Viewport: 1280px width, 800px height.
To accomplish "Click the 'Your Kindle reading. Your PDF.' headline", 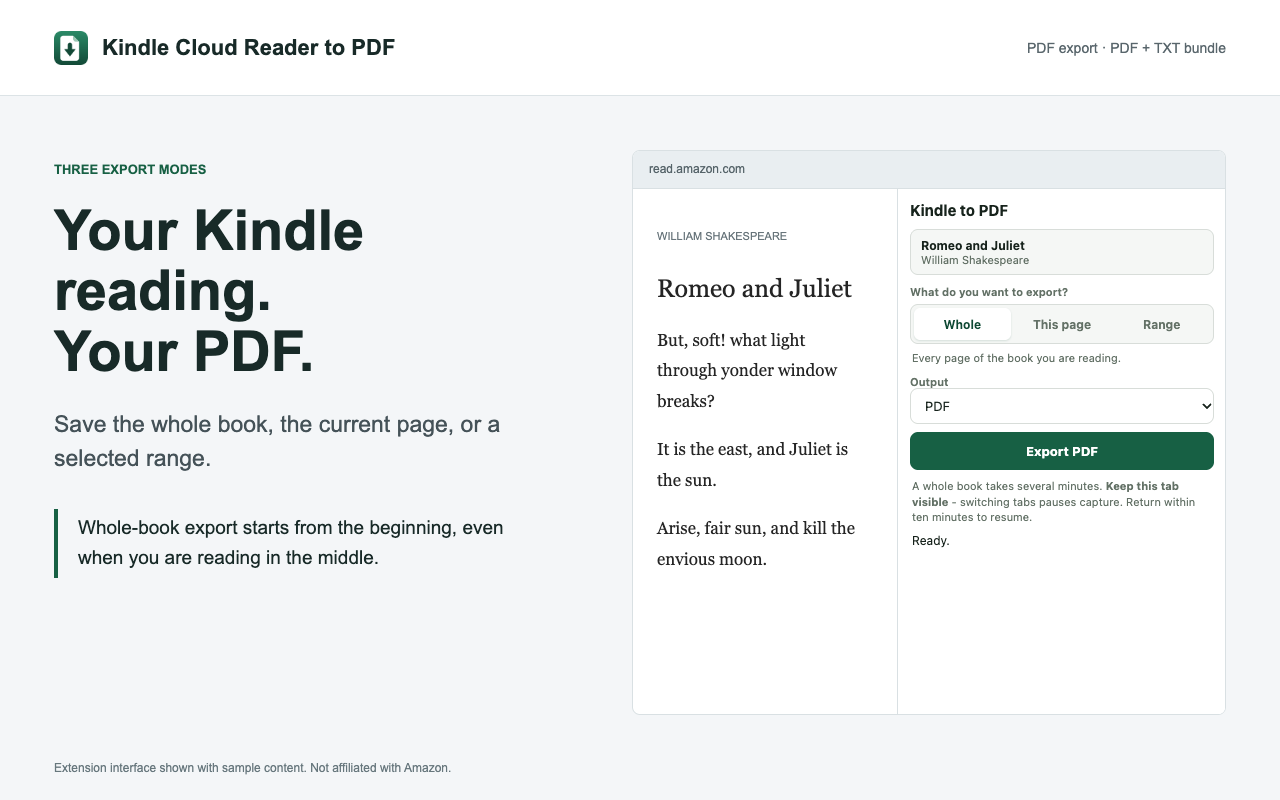I will (x=209, y=290).
